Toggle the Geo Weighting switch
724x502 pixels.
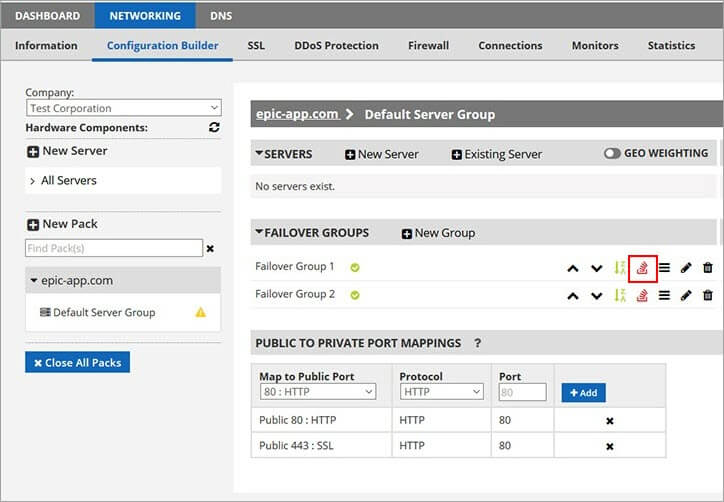(x=612, y=154)
